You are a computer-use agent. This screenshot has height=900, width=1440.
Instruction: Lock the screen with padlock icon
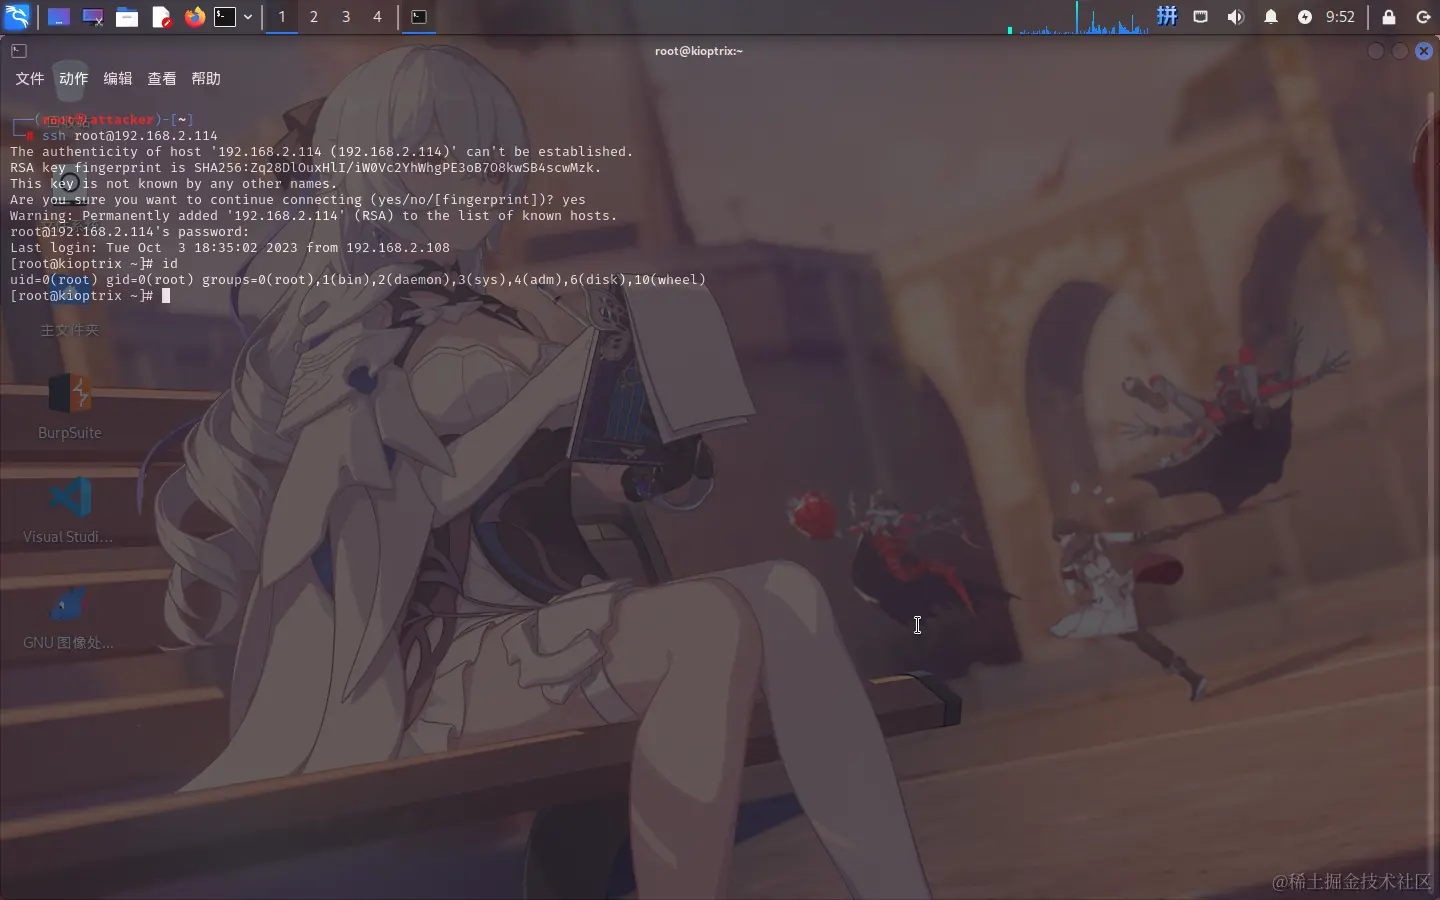1389,17
